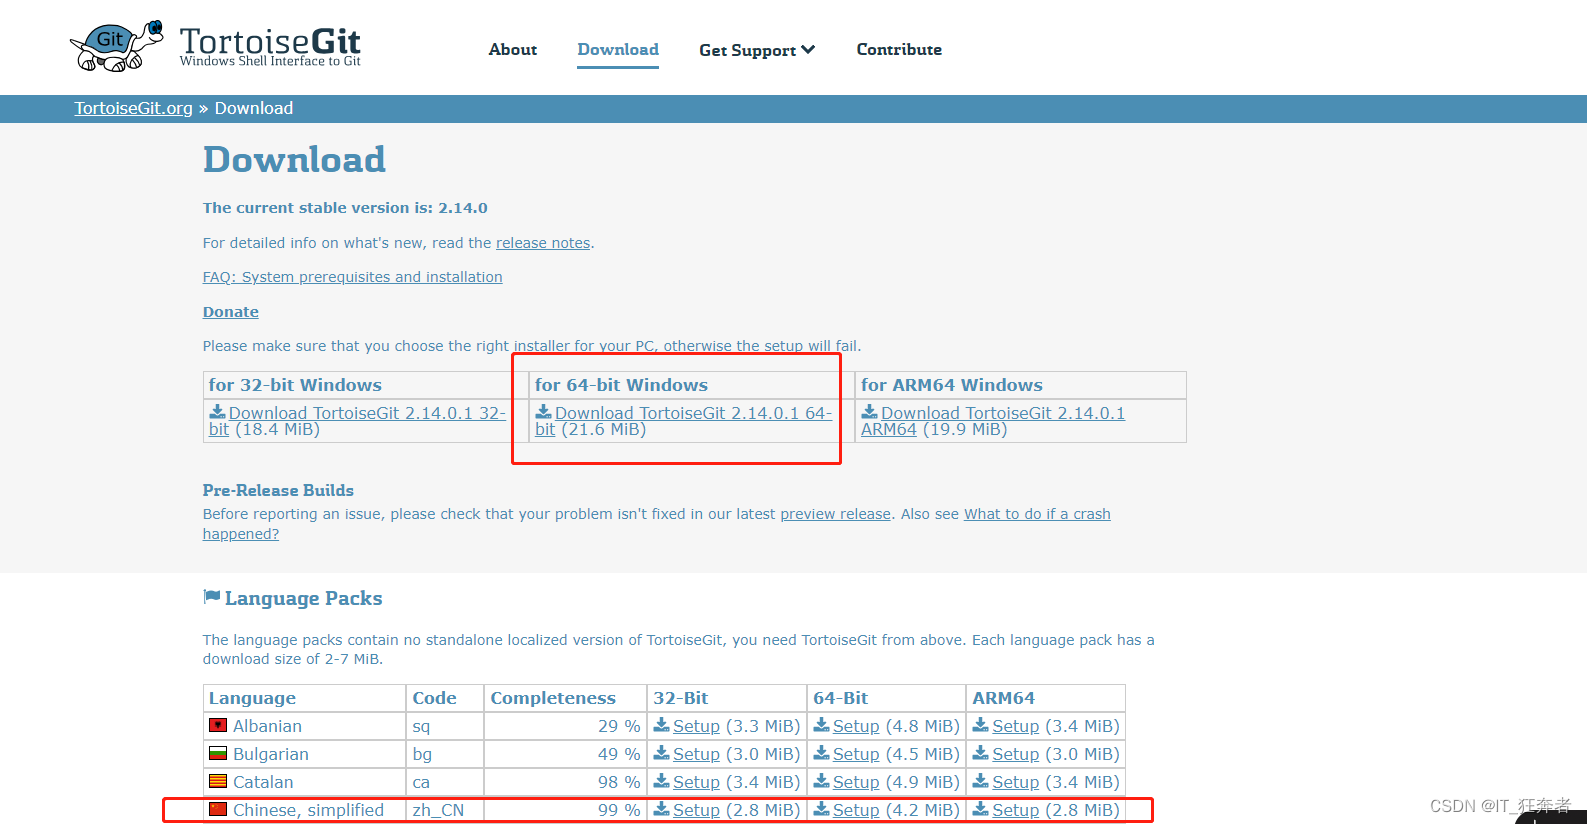Click the zh_CN code cell
1587x824 pixels.
tap(446, 810)
